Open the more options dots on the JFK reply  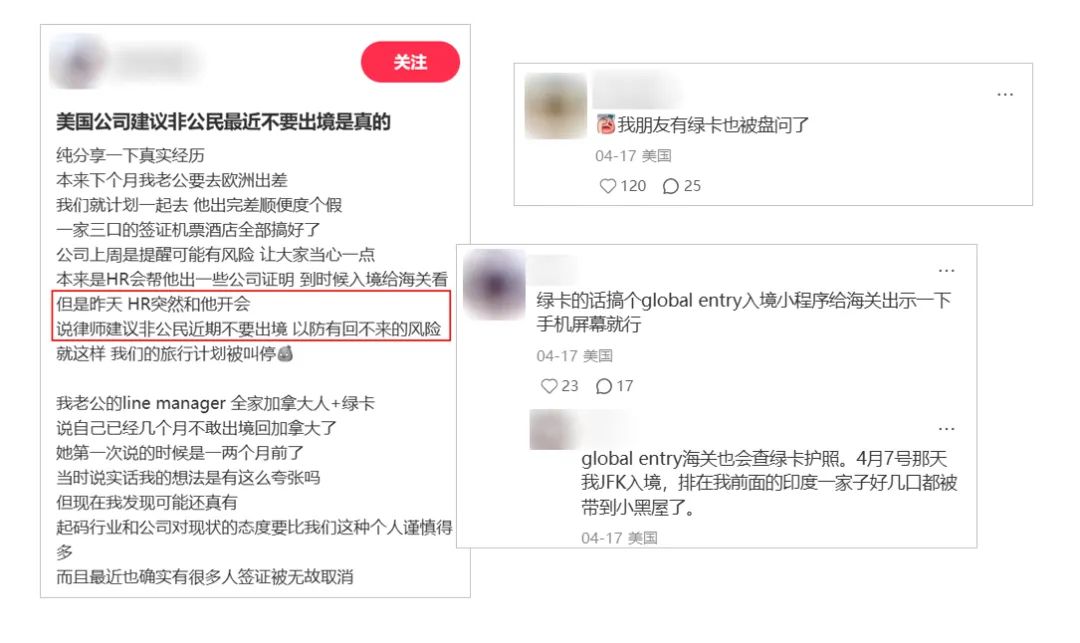tap(946, 429)
